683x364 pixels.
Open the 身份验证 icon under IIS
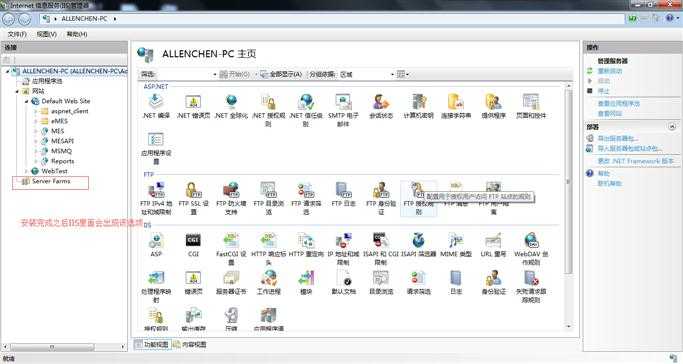(x=493, y=278)
